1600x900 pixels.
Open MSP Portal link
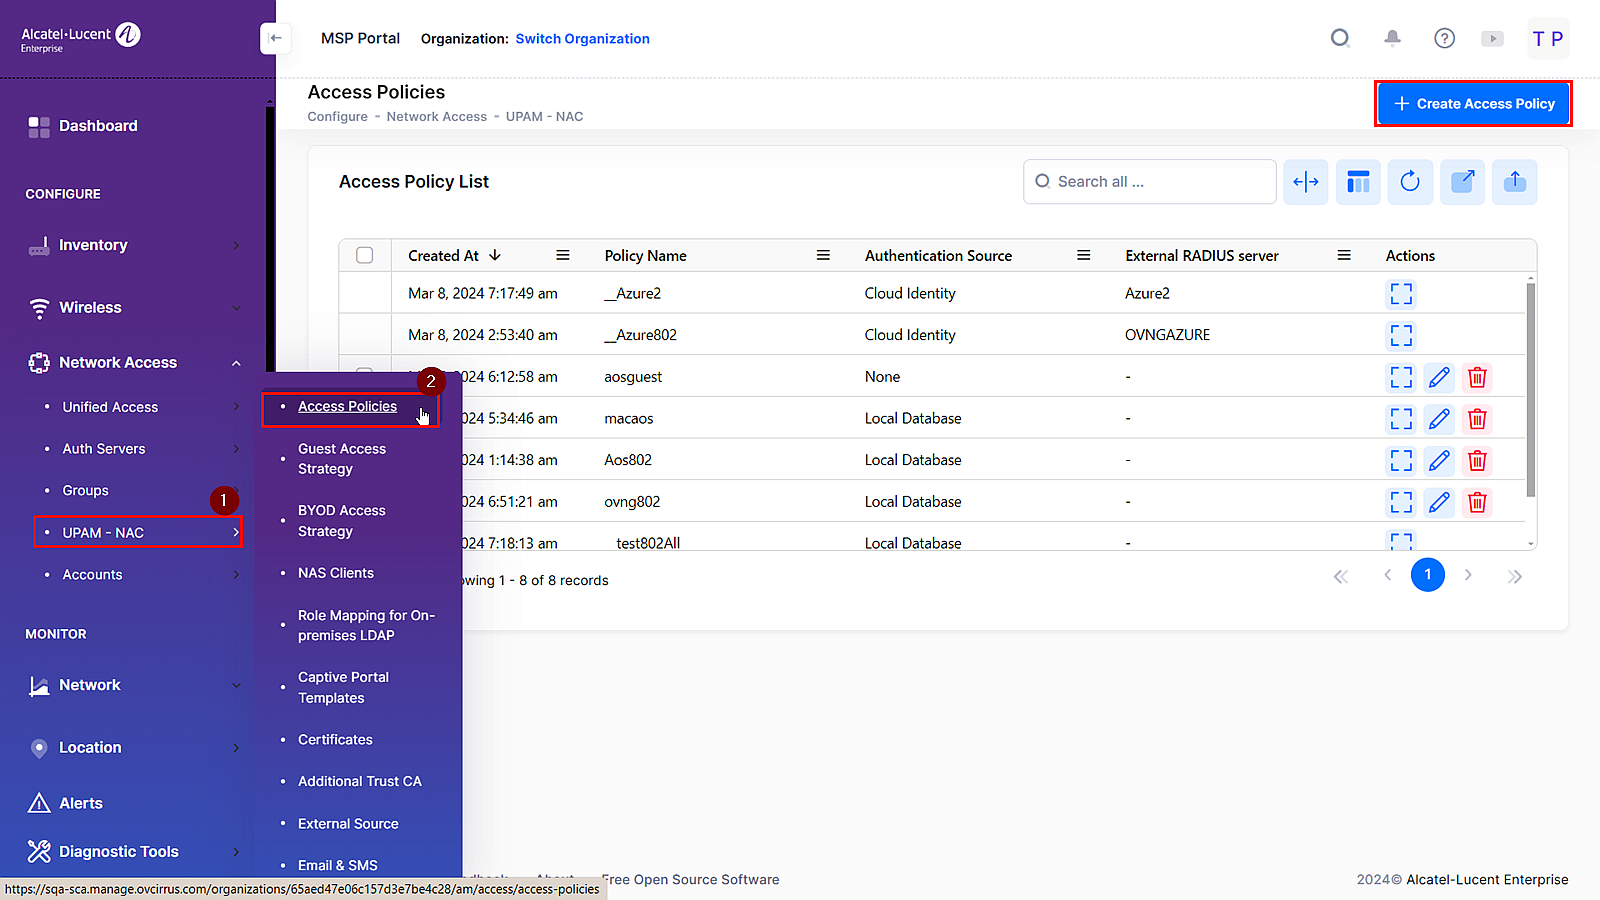[360, 38]
